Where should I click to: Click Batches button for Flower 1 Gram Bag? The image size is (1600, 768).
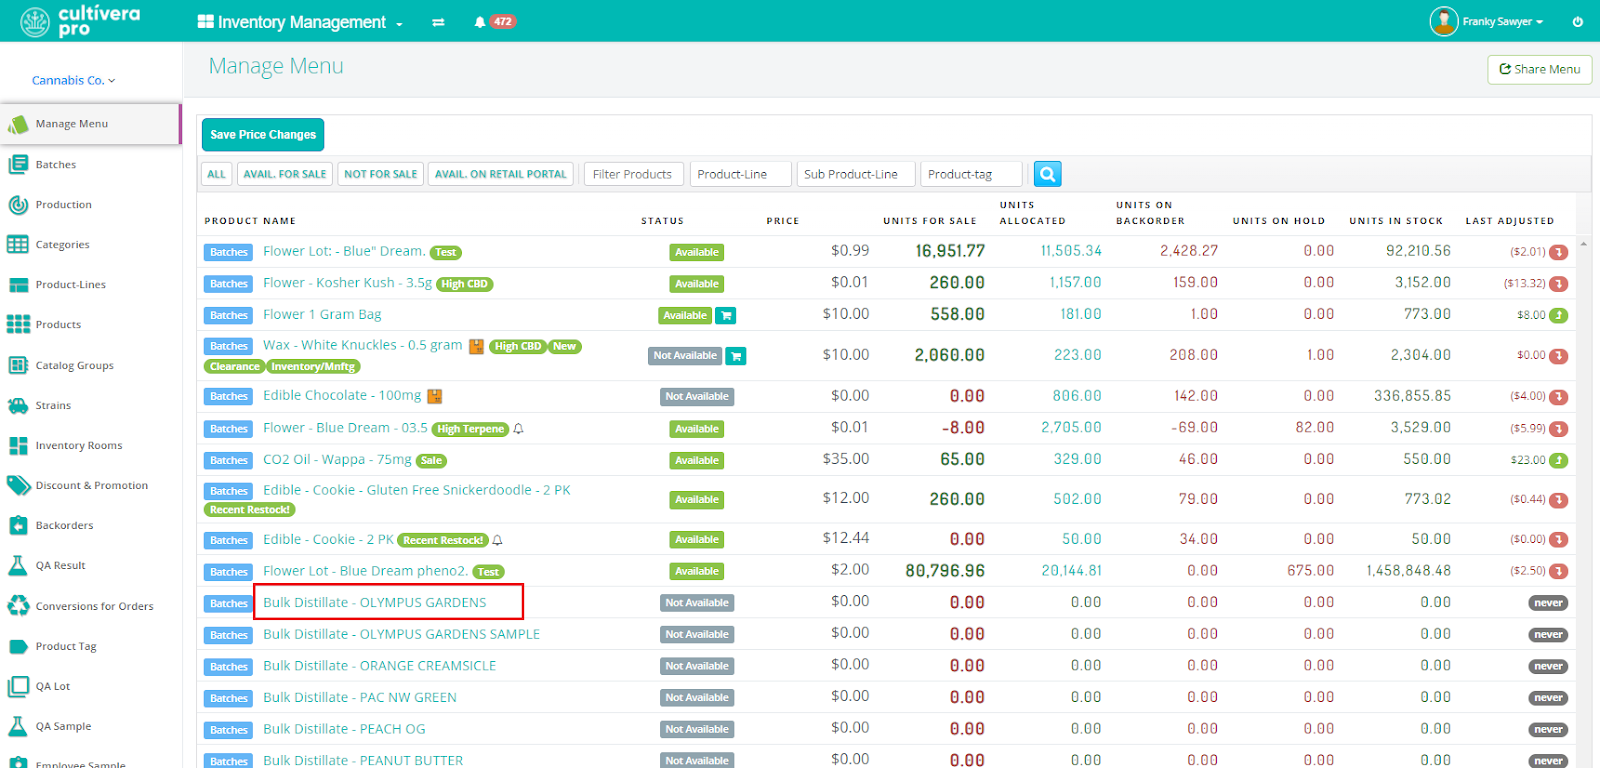tap(229, 316)
